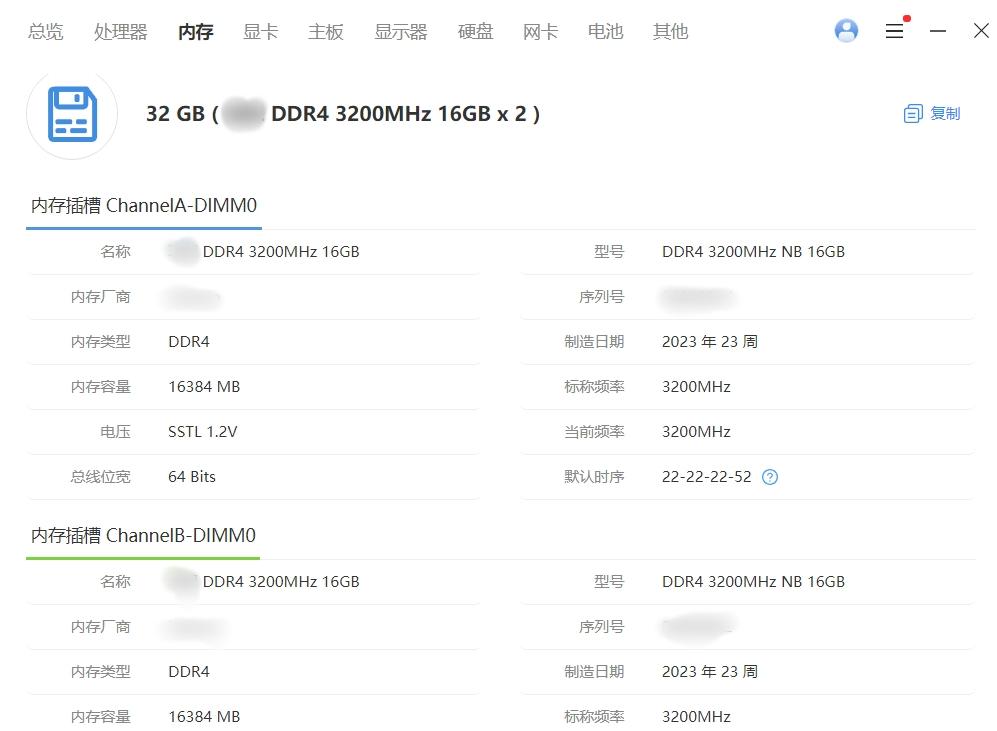Screen dimensions: 997x731
Task: Switch to the 总览 tab
Action: [45, 31]
